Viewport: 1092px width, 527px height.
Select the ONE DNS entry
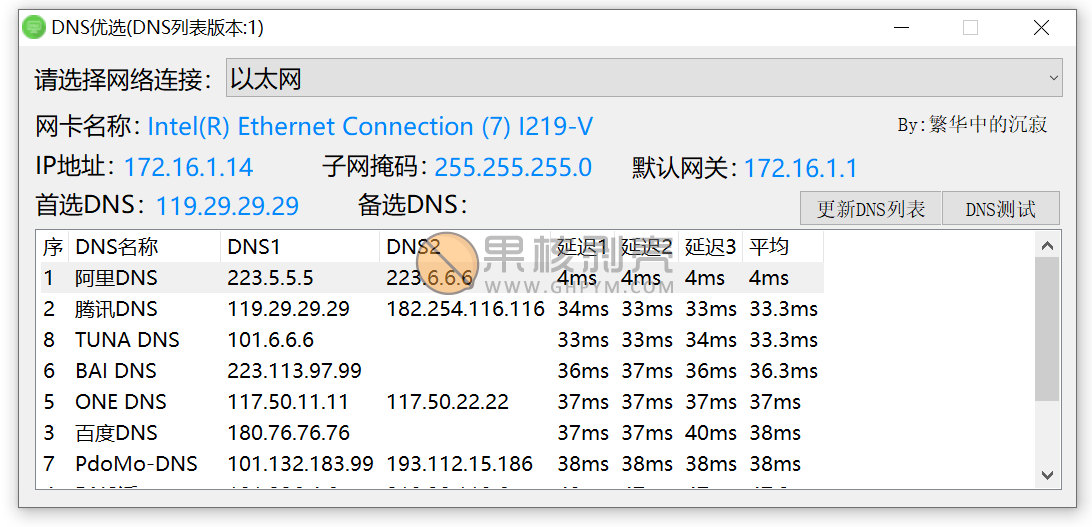coord(431,402)
